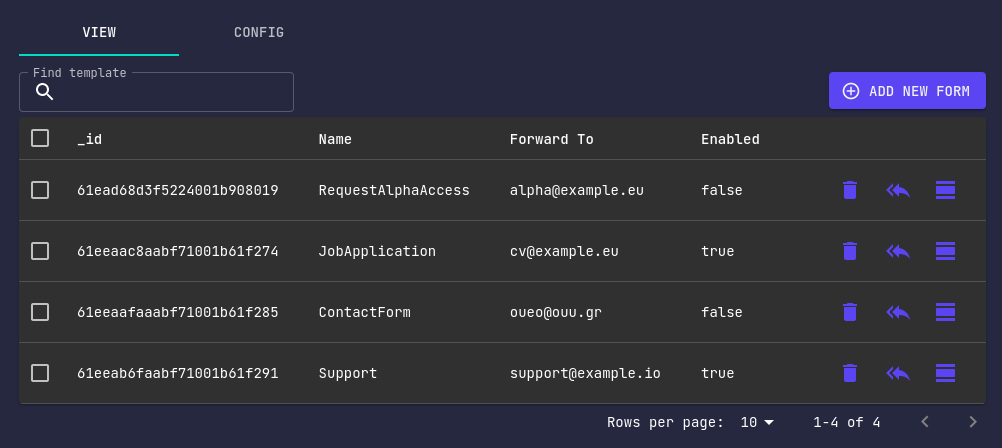Click the search magnifier icon
Screen dimensions: 1002x448
[x=44, y=92]
